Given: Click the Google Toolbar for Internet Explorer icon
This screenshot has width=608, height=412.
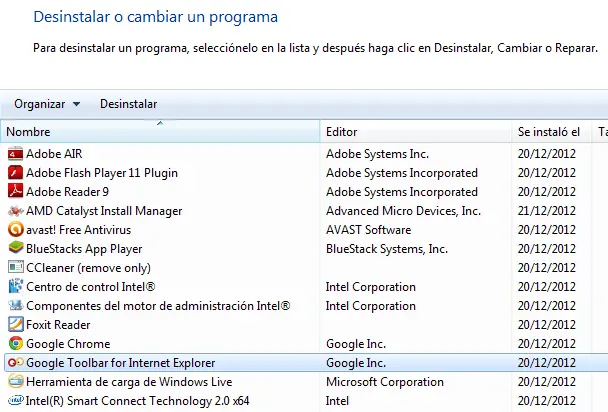Looking at the screenshot, I should click(x=15, y=363).
